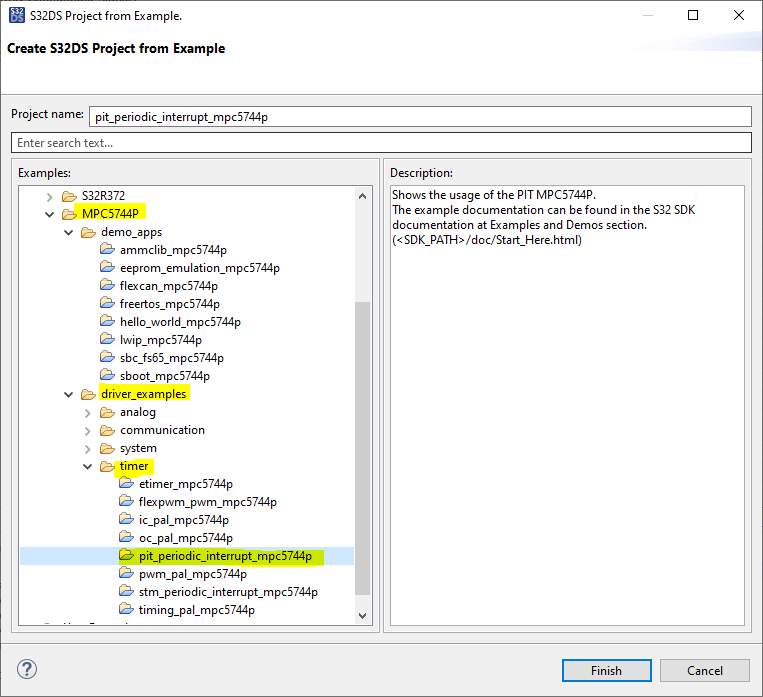
Task: Click the freertos_mpc5744p project icon
Action: pos(107,303)
